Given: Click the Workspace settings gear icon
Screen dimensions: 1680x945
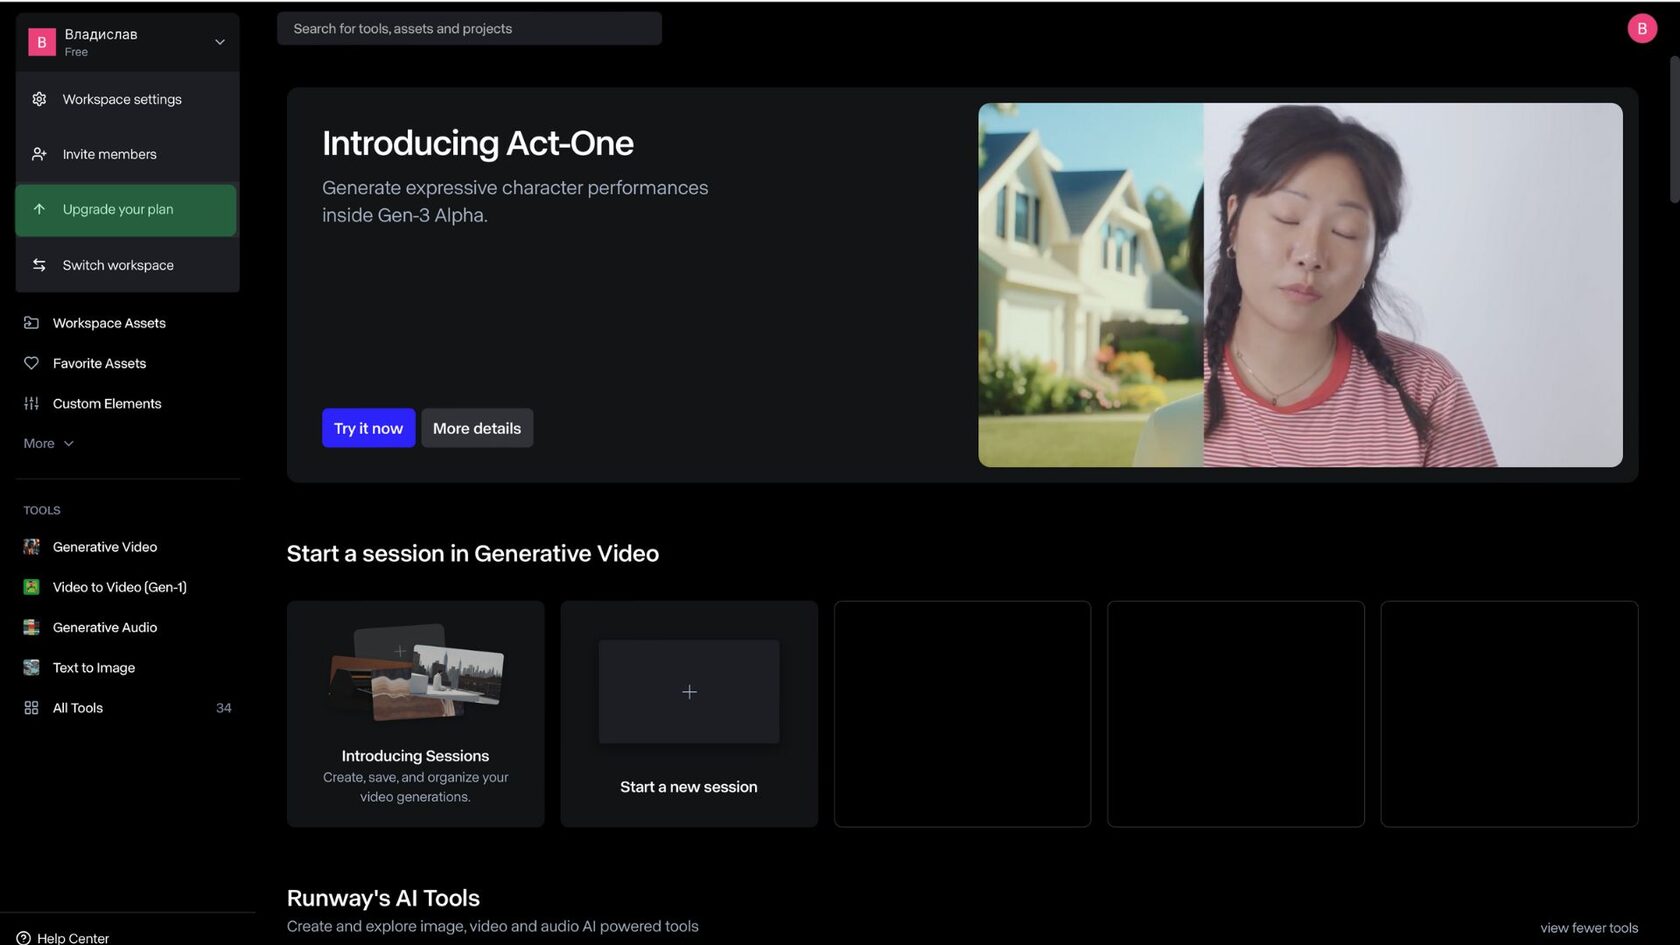Looking at the screenshot, I should click(39, 99).
